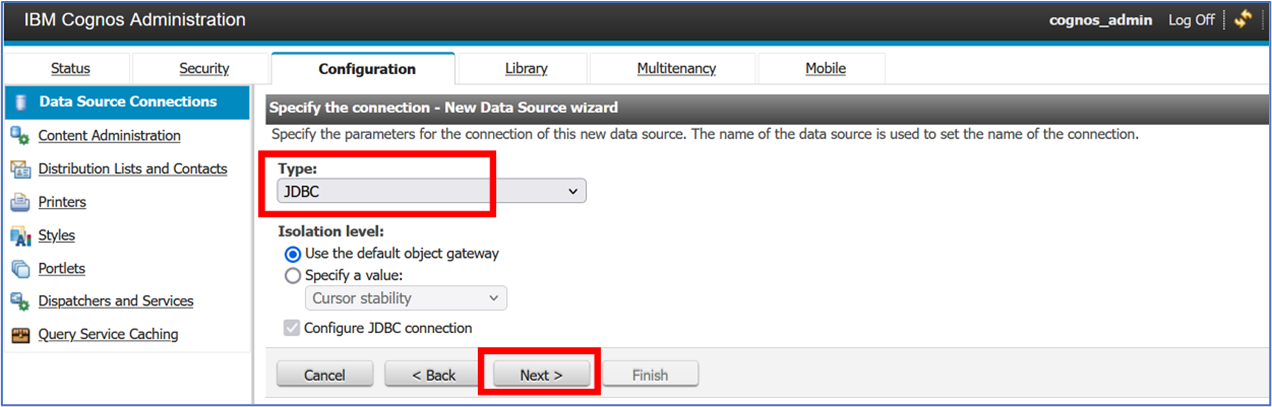The width and height of the screenshot is (1272, 407).
Task: Open the Type dropdown showing JDBC
Action: coord(431,191)
